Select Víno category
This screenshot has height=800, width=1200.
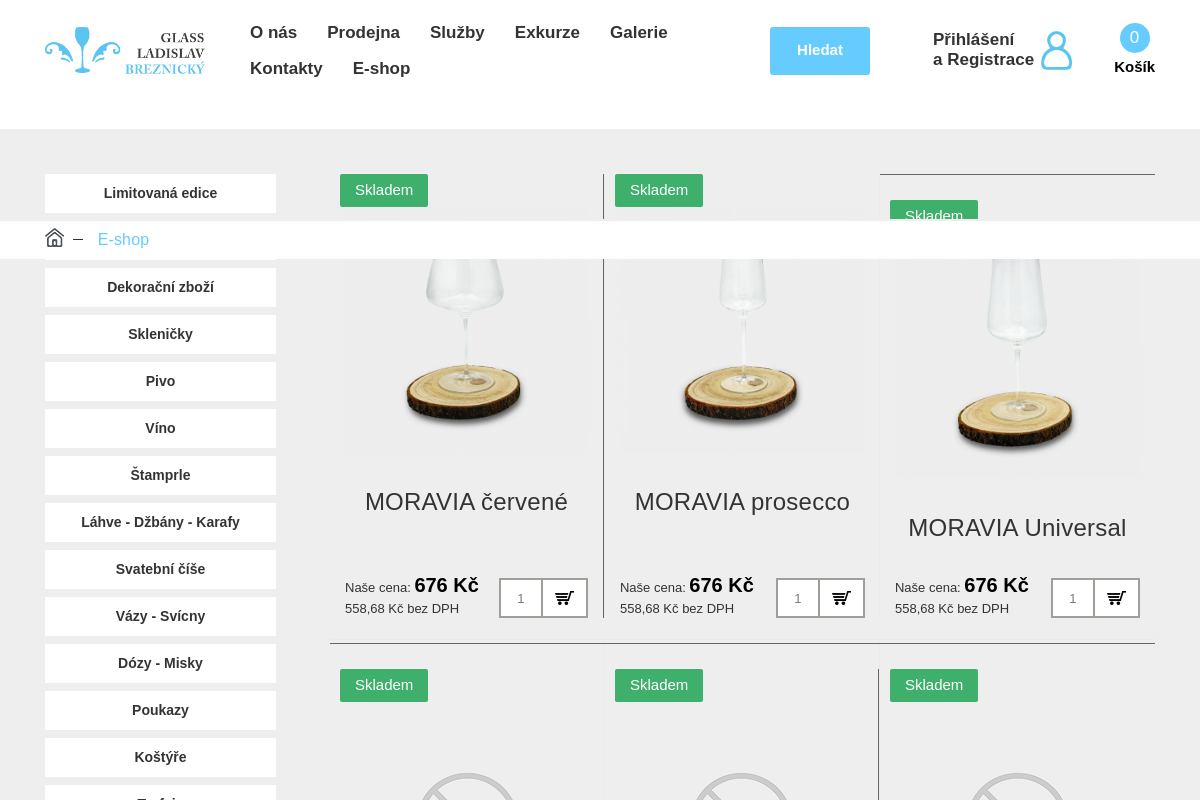(160, 428)
